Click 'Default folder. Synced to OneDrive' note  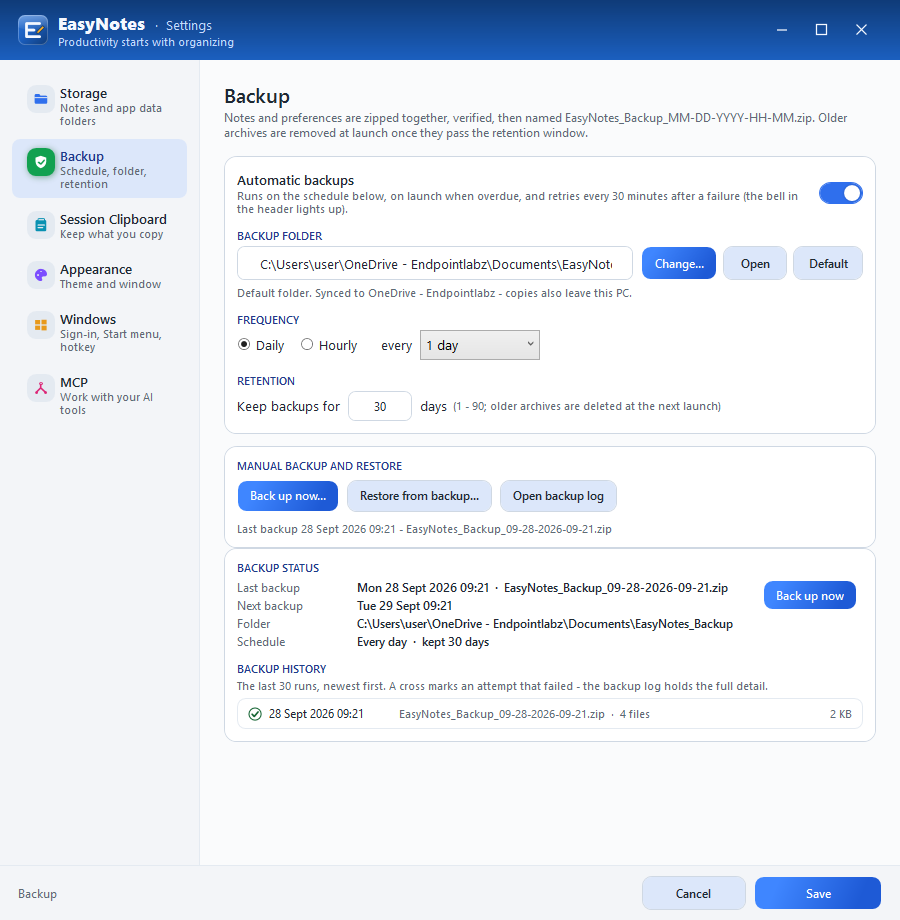(x=434, y=293)
